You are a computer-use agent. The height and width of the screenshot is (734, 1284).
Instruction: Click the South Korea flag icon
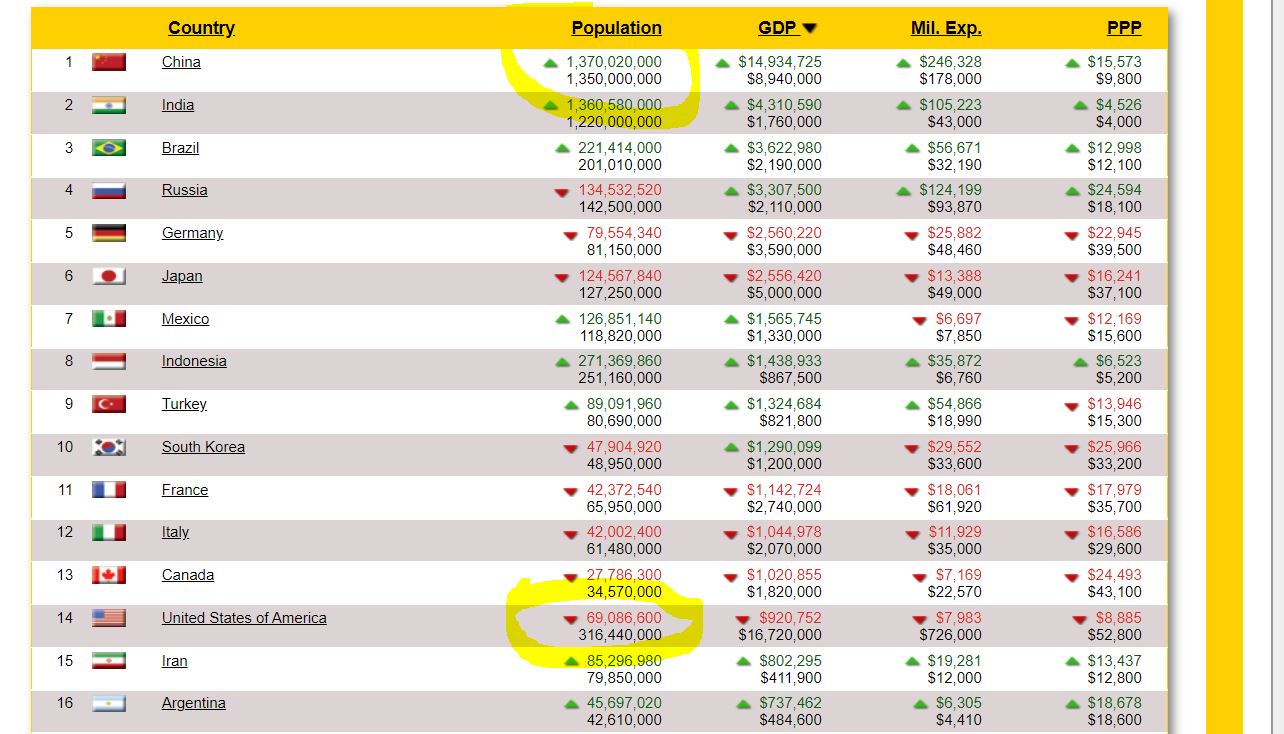pyautogui.click(x=109, y=447)
